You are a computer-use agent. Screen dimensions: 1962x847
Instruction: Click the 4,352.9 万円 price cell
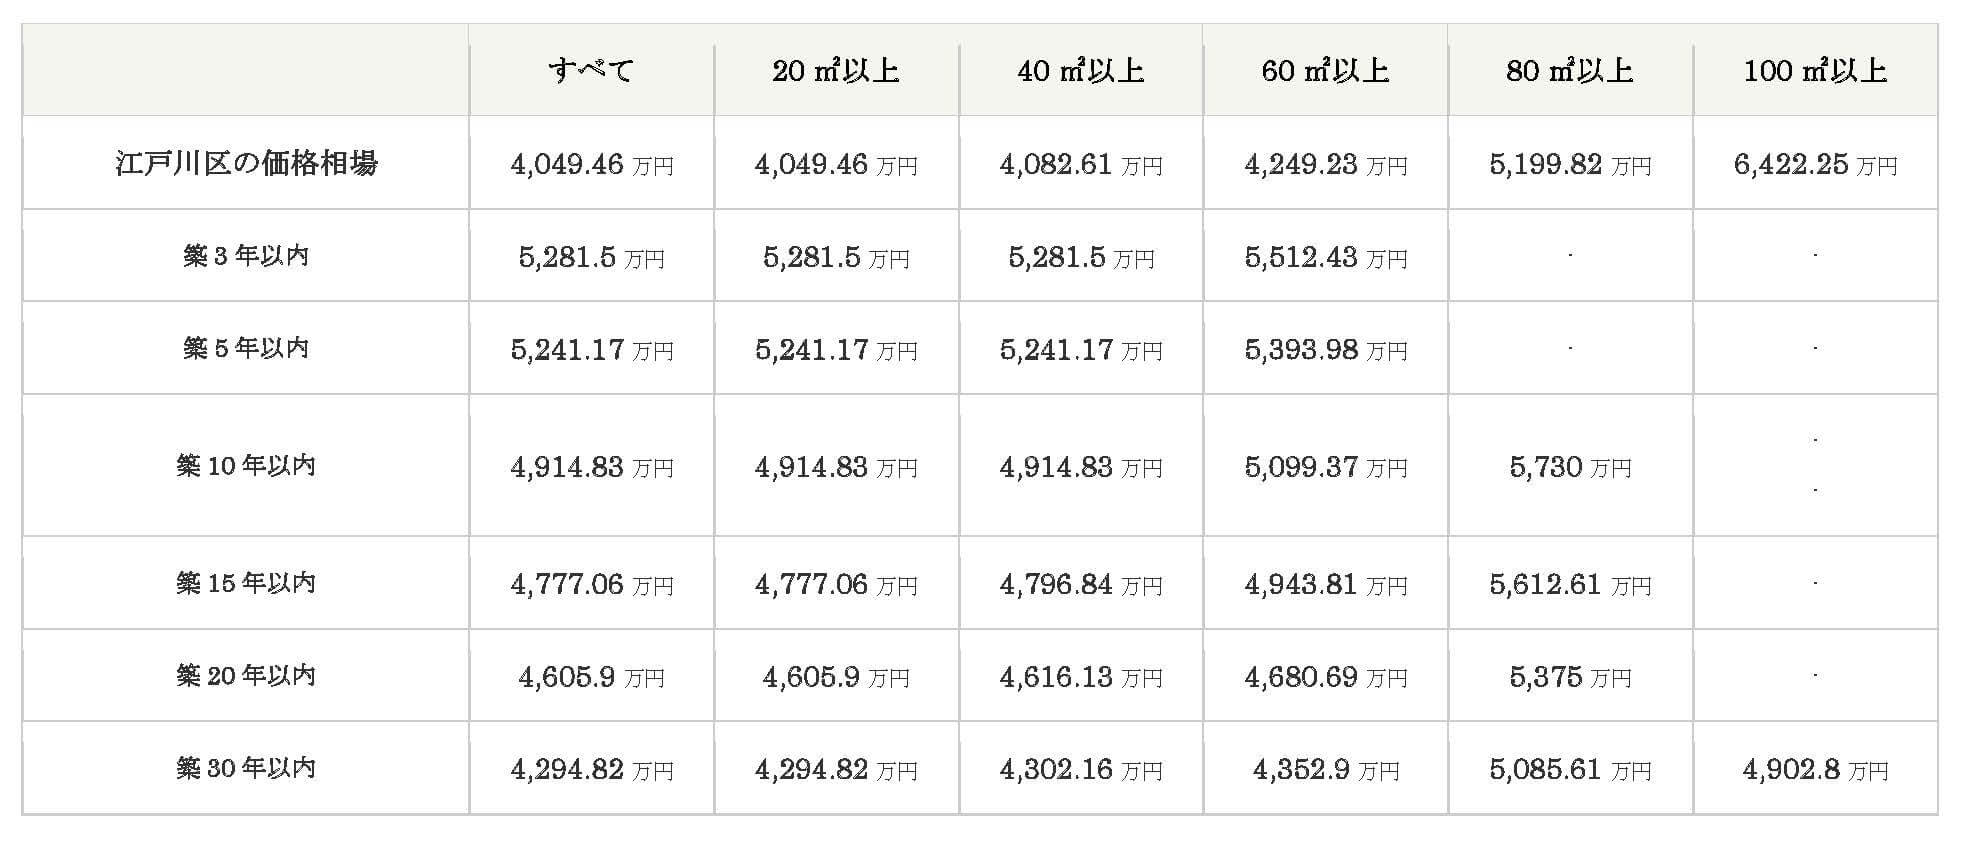pyautogui.click(x=1325, y=770)
